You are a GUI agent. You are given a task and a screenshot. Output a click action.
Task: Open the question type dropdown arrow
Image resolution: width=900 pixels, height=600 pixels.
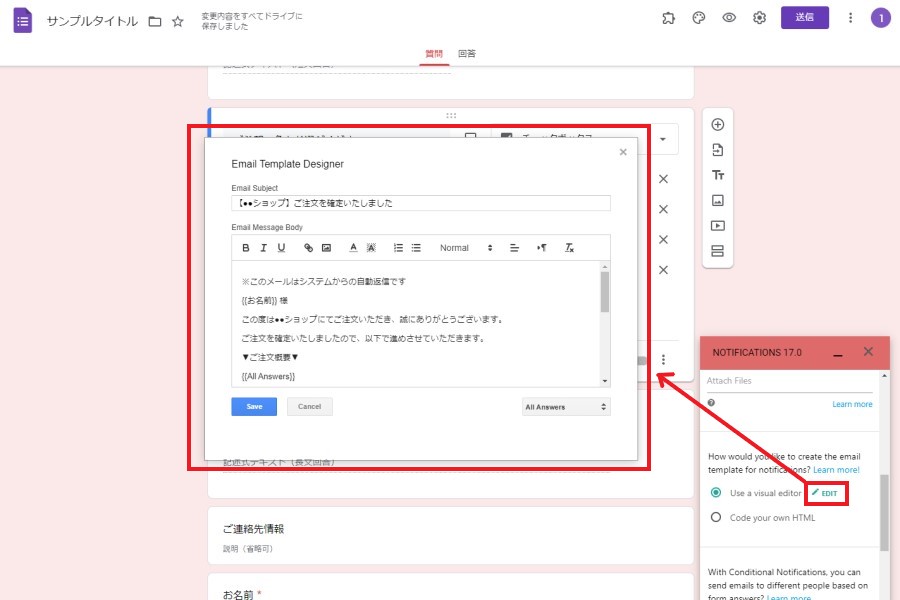pyautogui.click(x=663, y=139)
